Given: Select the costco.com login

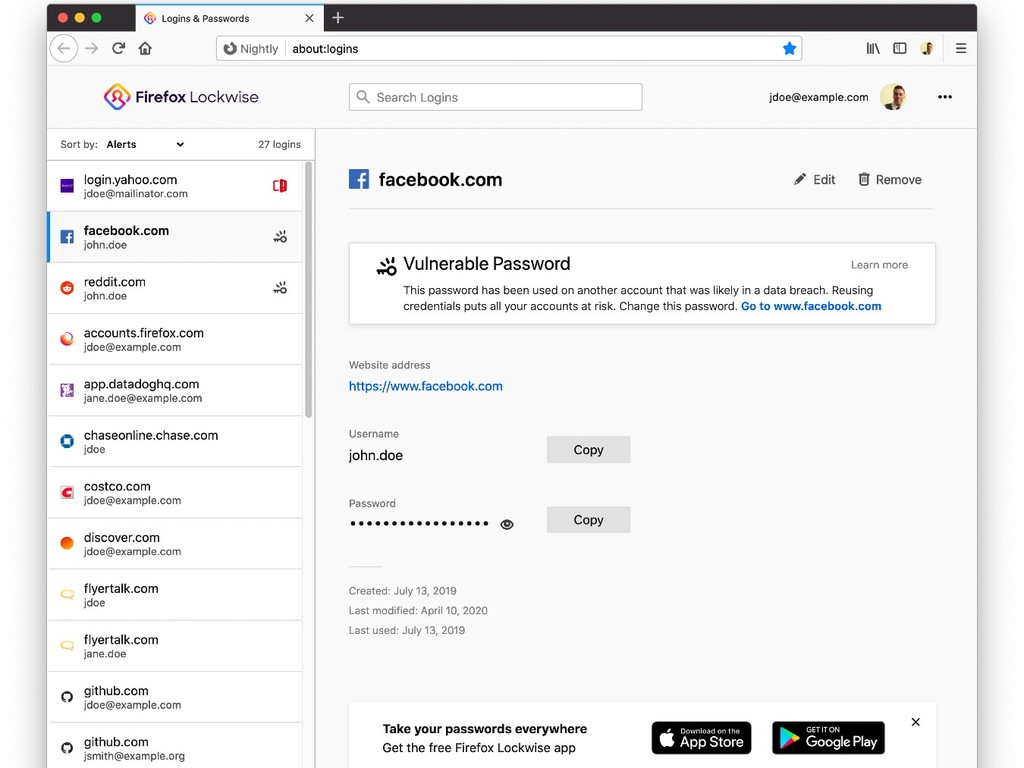Looking at the screenshot, I should 175,492.
